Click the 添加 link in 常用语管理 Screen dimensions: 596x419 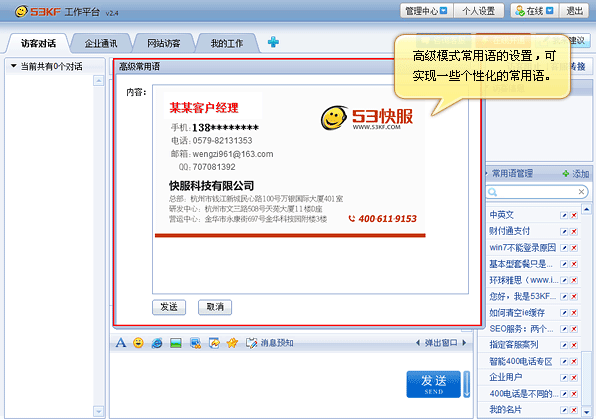(x=576, y=174)
